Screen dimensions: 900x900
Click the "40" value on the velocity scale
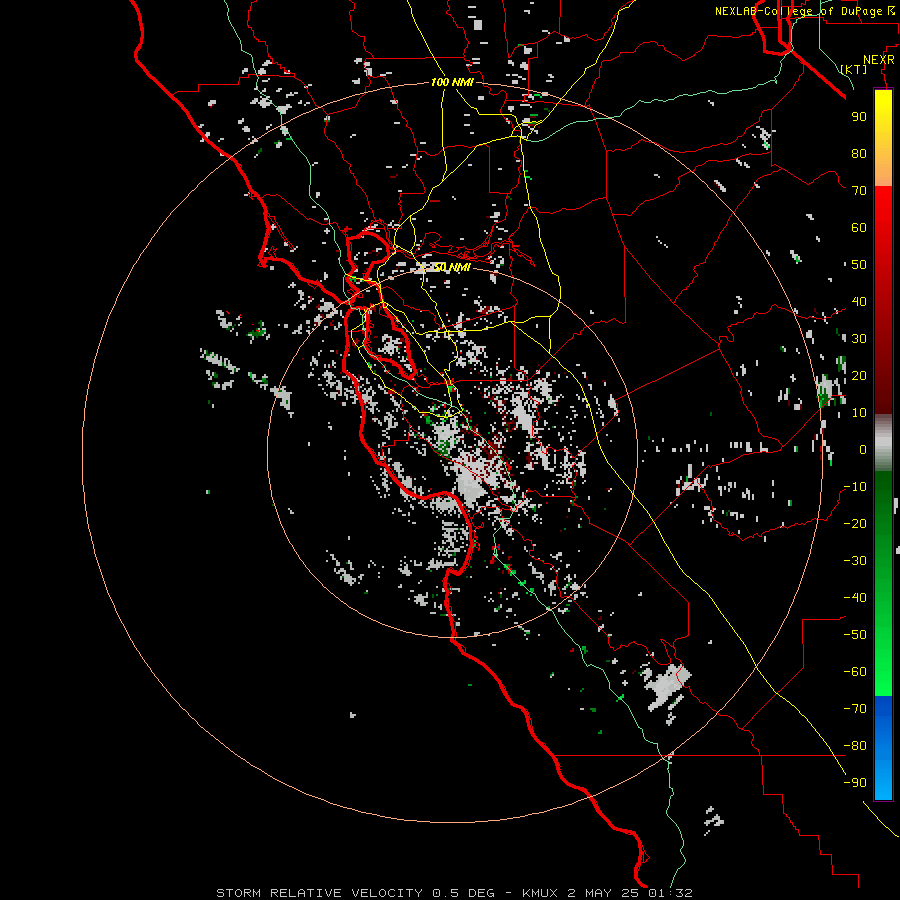[x=859, y=301]
